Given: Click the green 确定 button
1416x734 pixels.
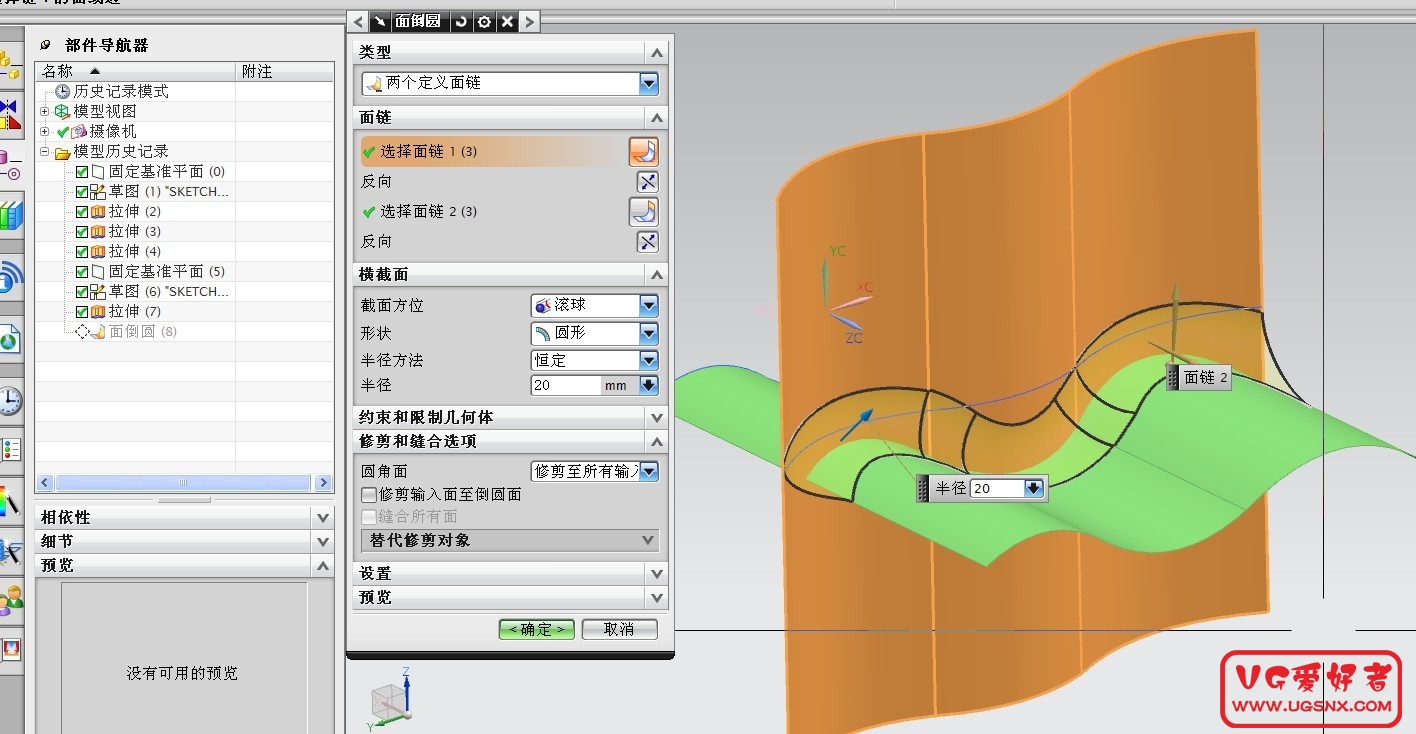Looking at the screenshot, I should coord(537,629).
